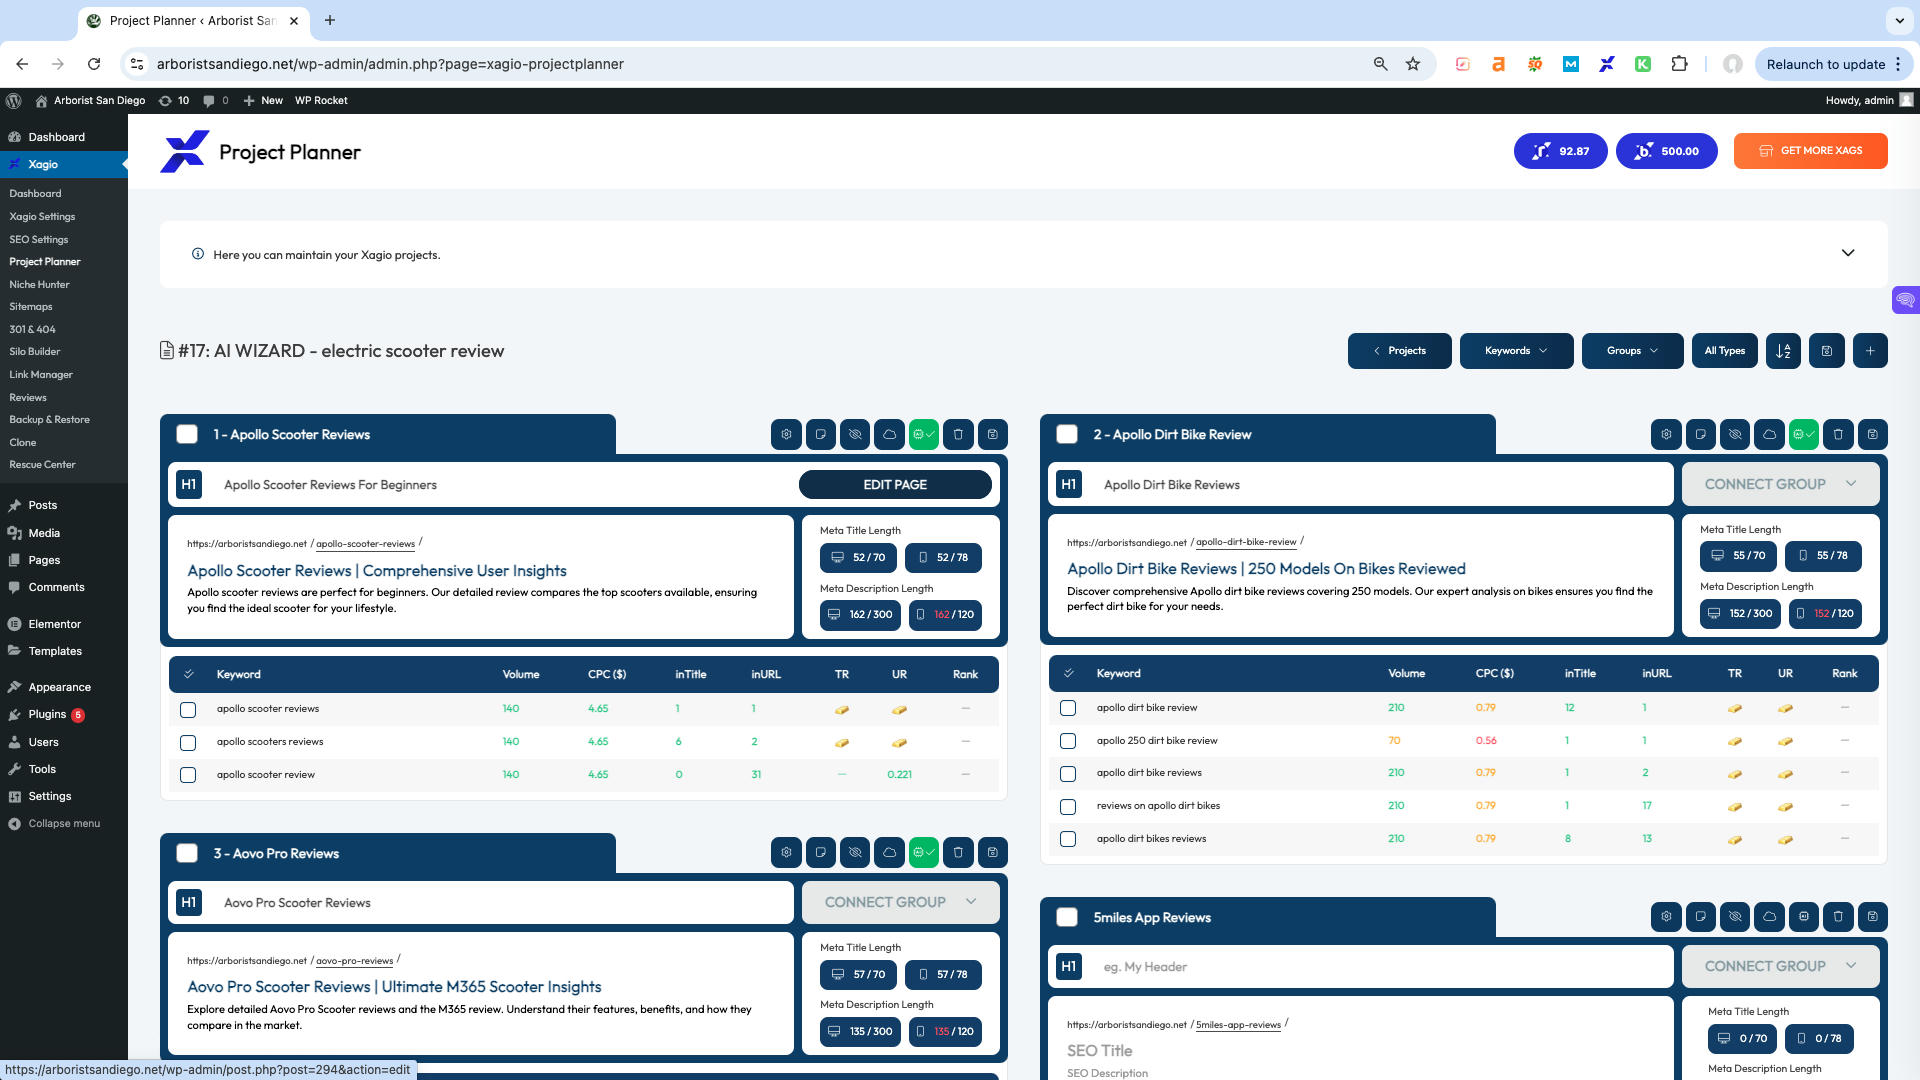
Task: Select the 5miles App Reviews group checkbox
Action: (1067, 917)
